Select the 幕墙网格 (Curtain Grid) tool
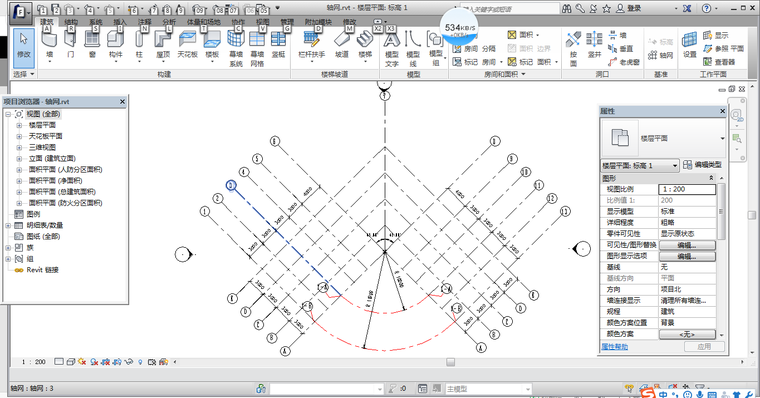The image size is (760, 398). click(257, 48)
